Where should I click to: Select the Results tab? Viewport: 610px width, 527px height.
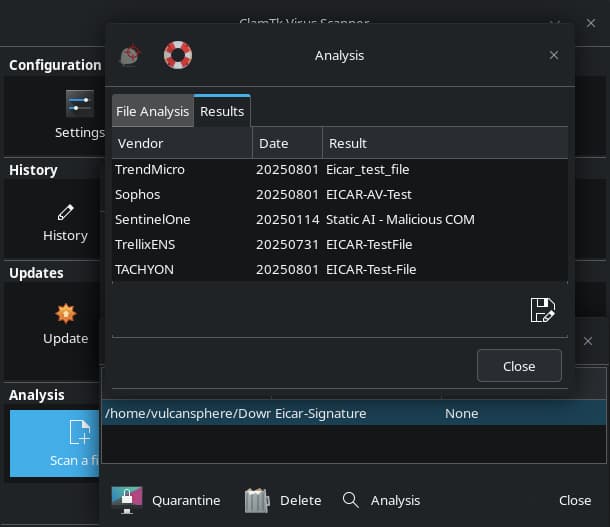click(222, 111)
